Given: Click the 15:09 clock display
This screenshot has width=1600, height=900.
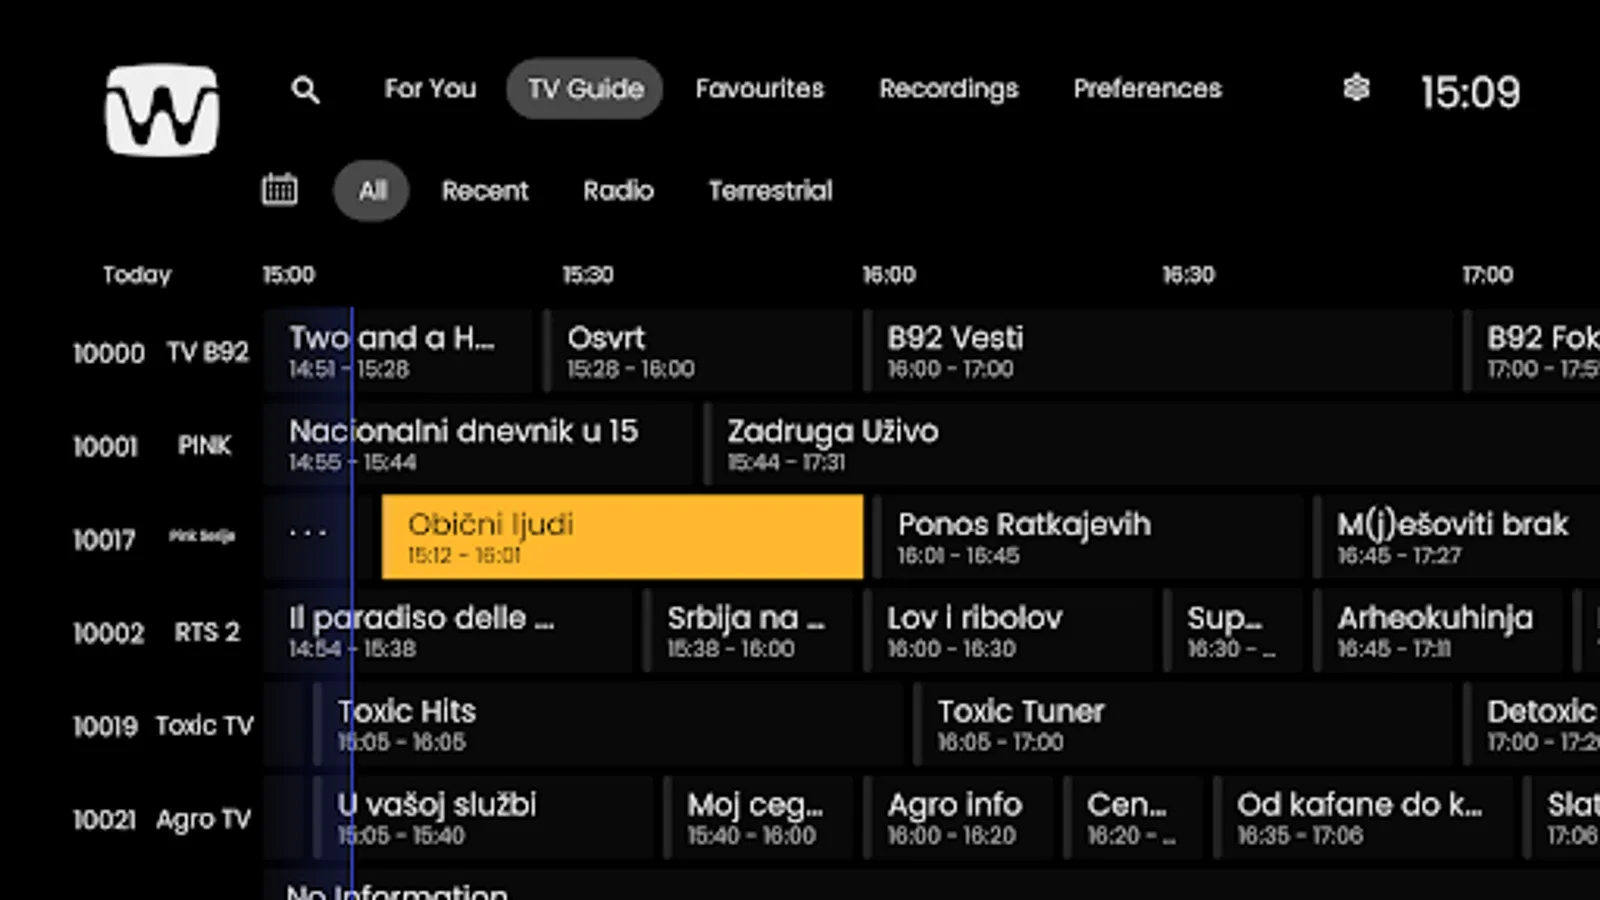Looking at the screenshot, I should pyautogui.click(x=1472, y=91).
